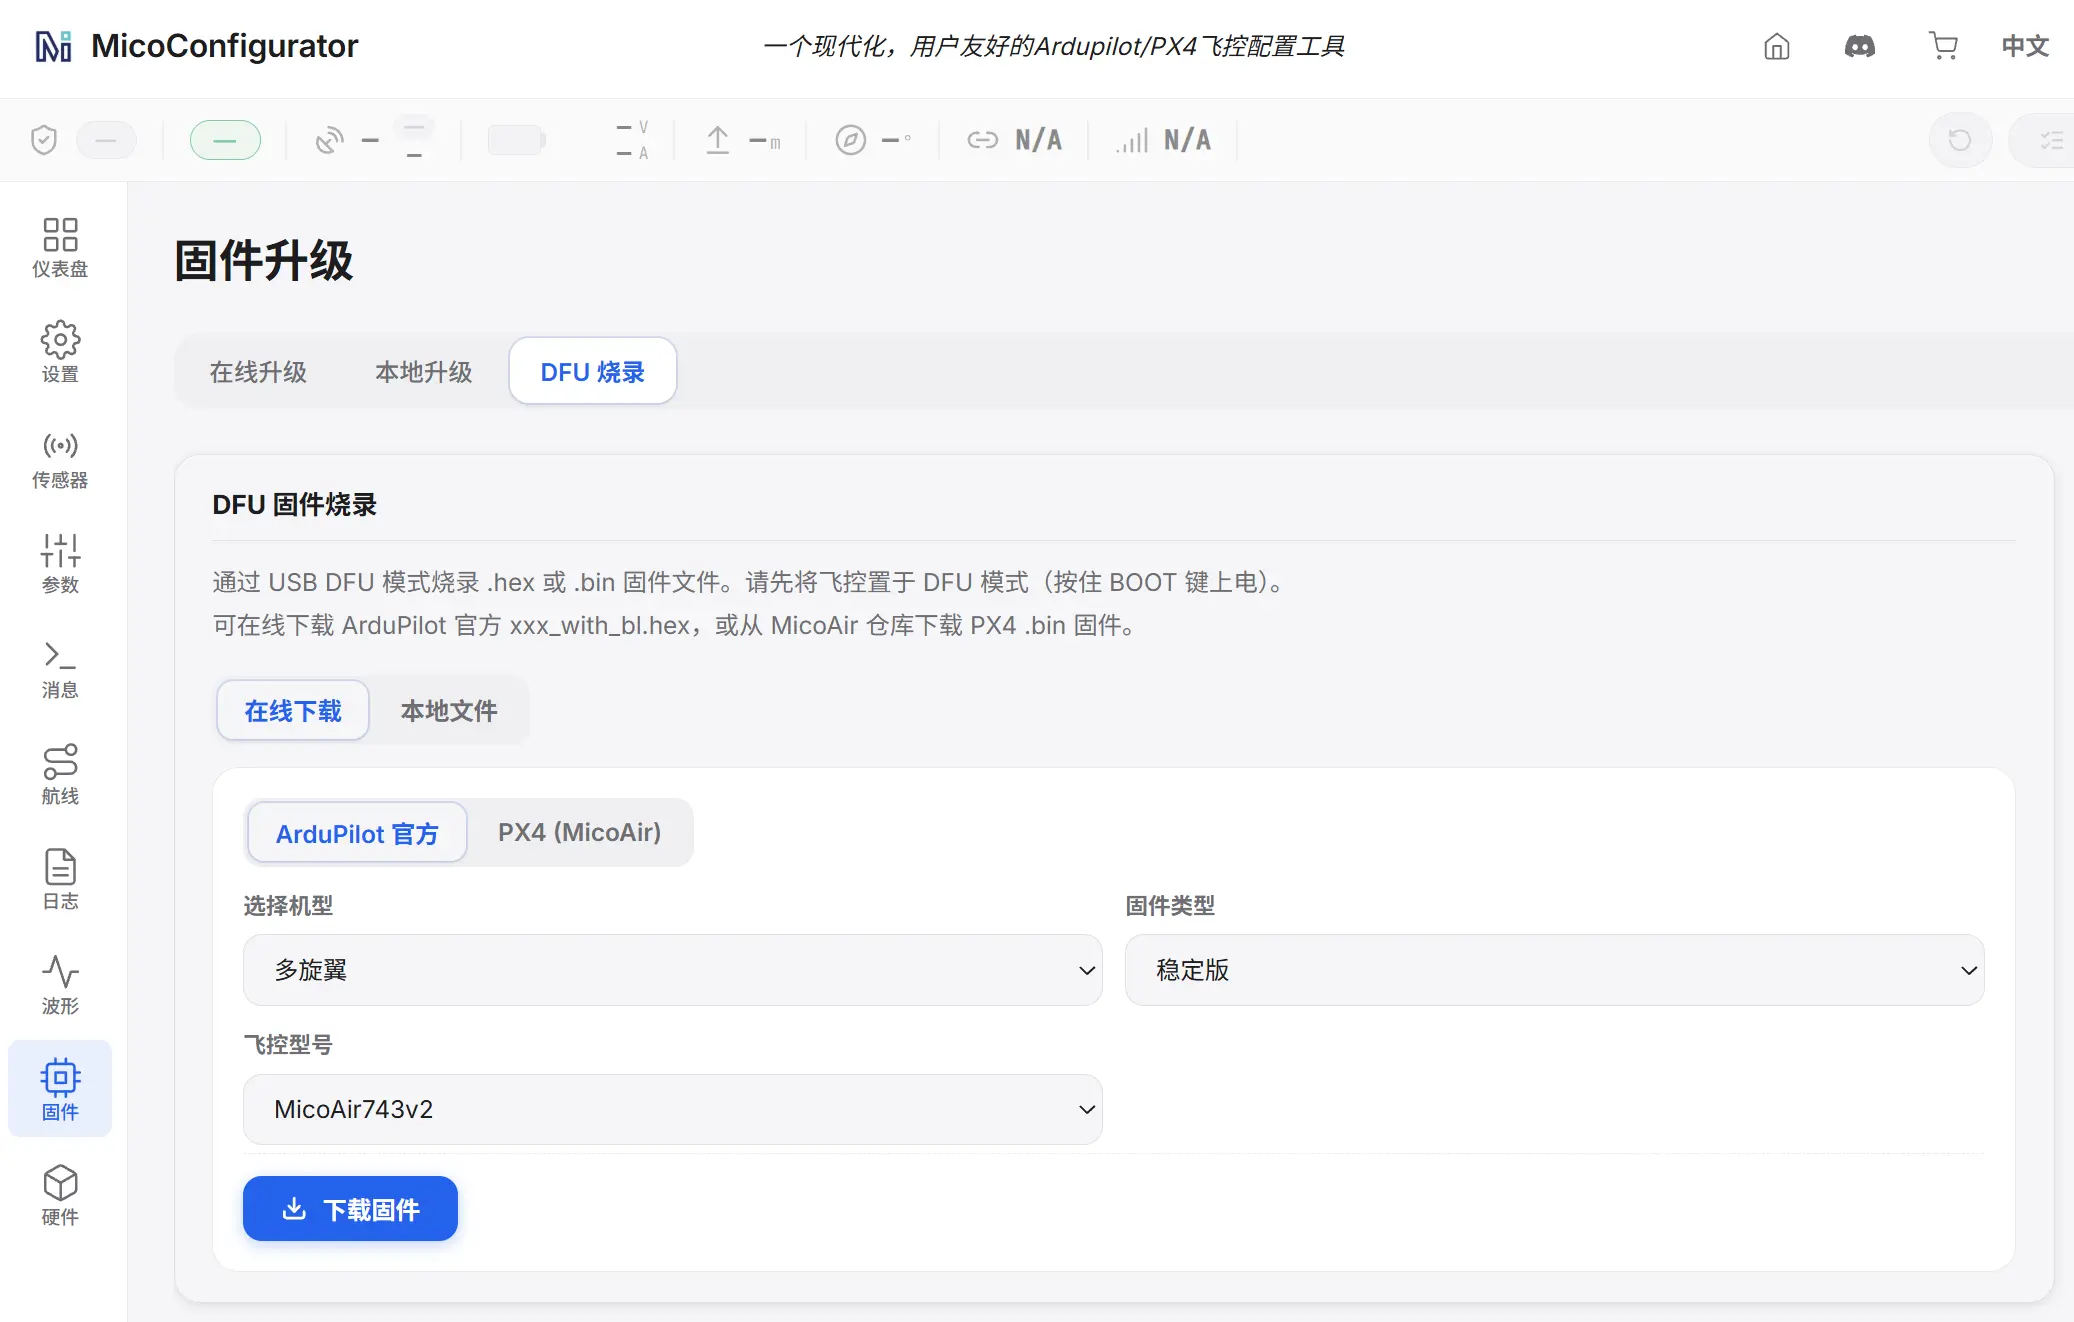This screenshot has height=1322, width=2074.
Task: Switch language via 中文 button
Action: [x=2025, y=46]
